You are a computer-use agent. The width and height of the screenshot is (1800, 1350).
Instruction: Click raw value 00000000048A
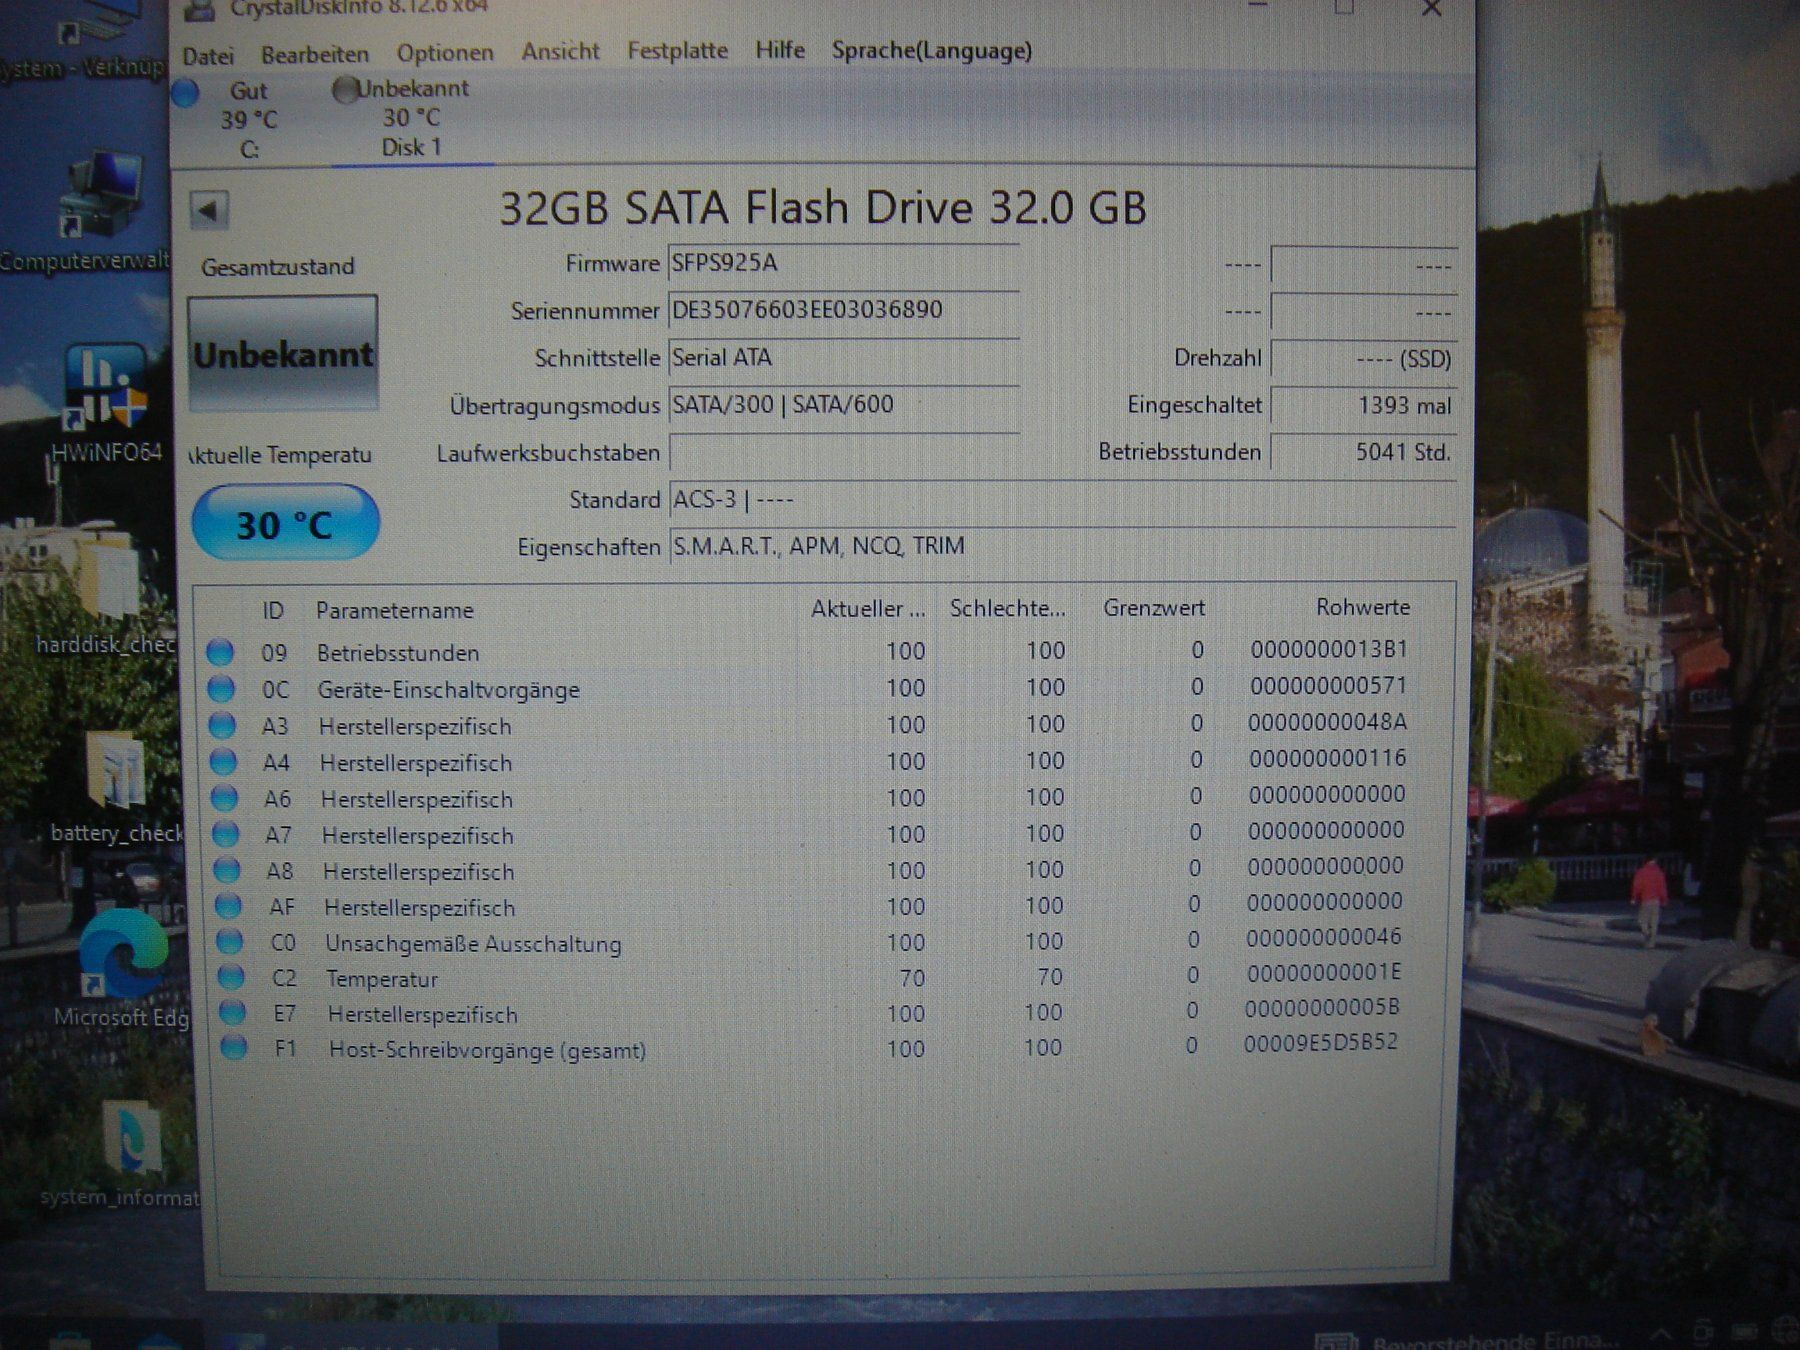point(1327,722)
